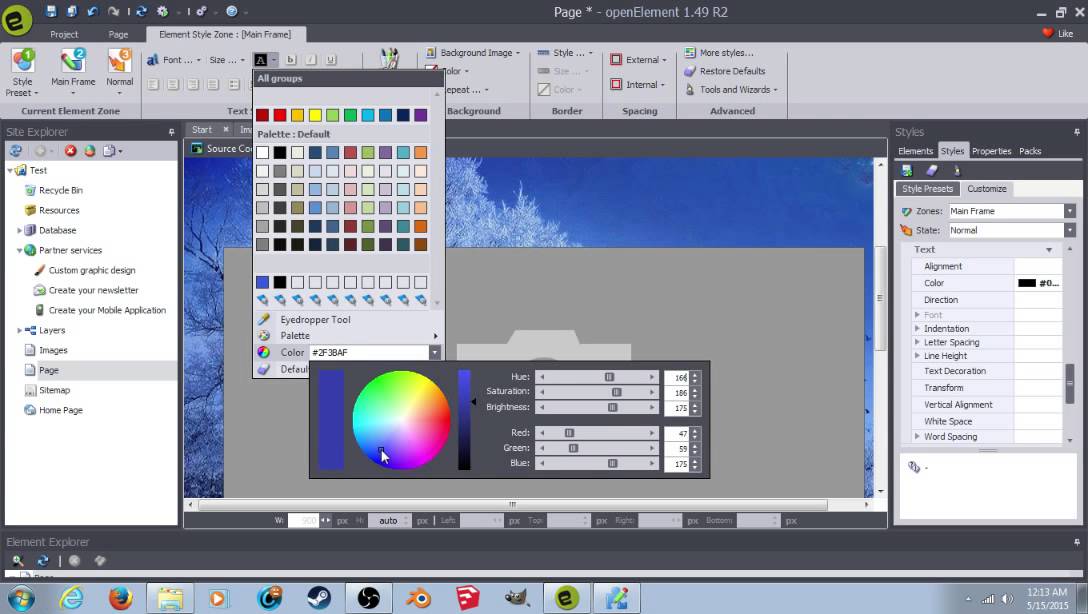Screen dimensions: 1088x614
Task: Switch to the Customize sub-tab
Action: tap(987, 189)
